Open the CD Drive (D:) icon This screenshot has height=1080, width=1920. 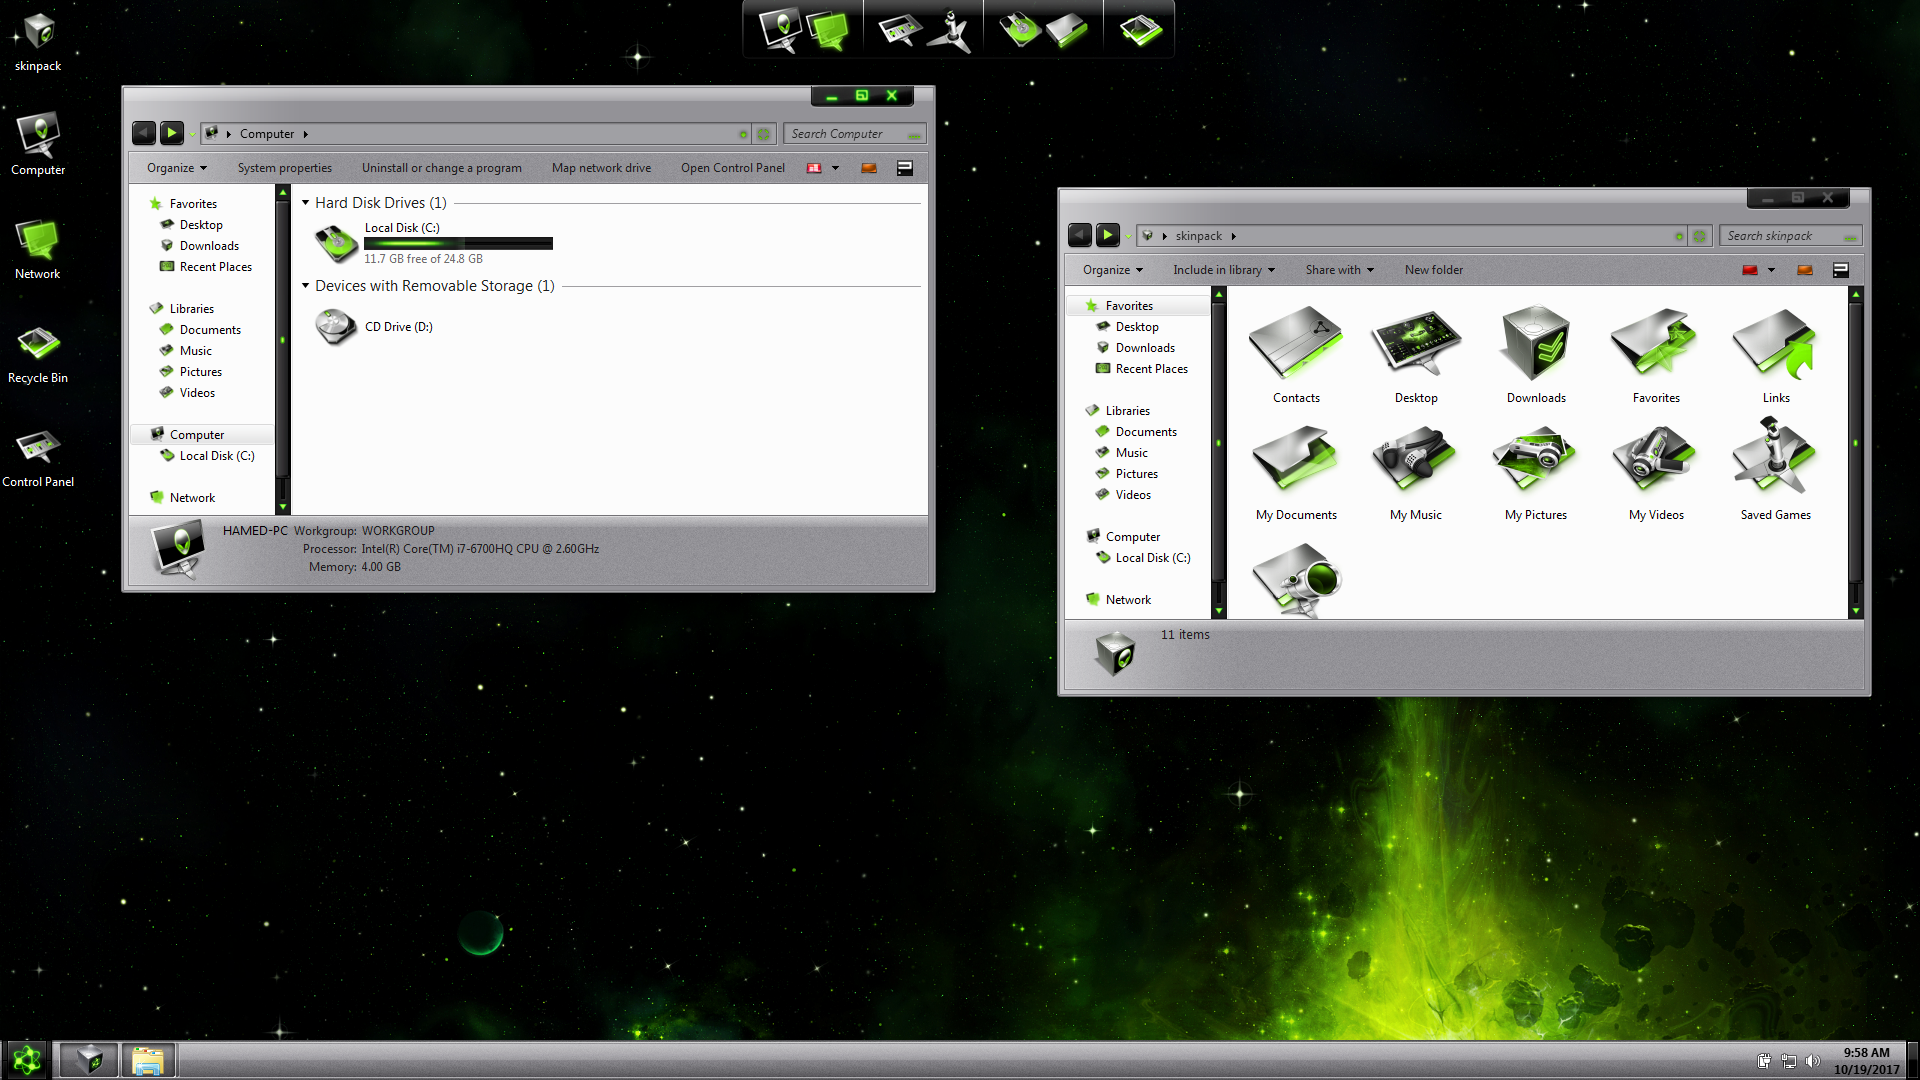point(336,327)
